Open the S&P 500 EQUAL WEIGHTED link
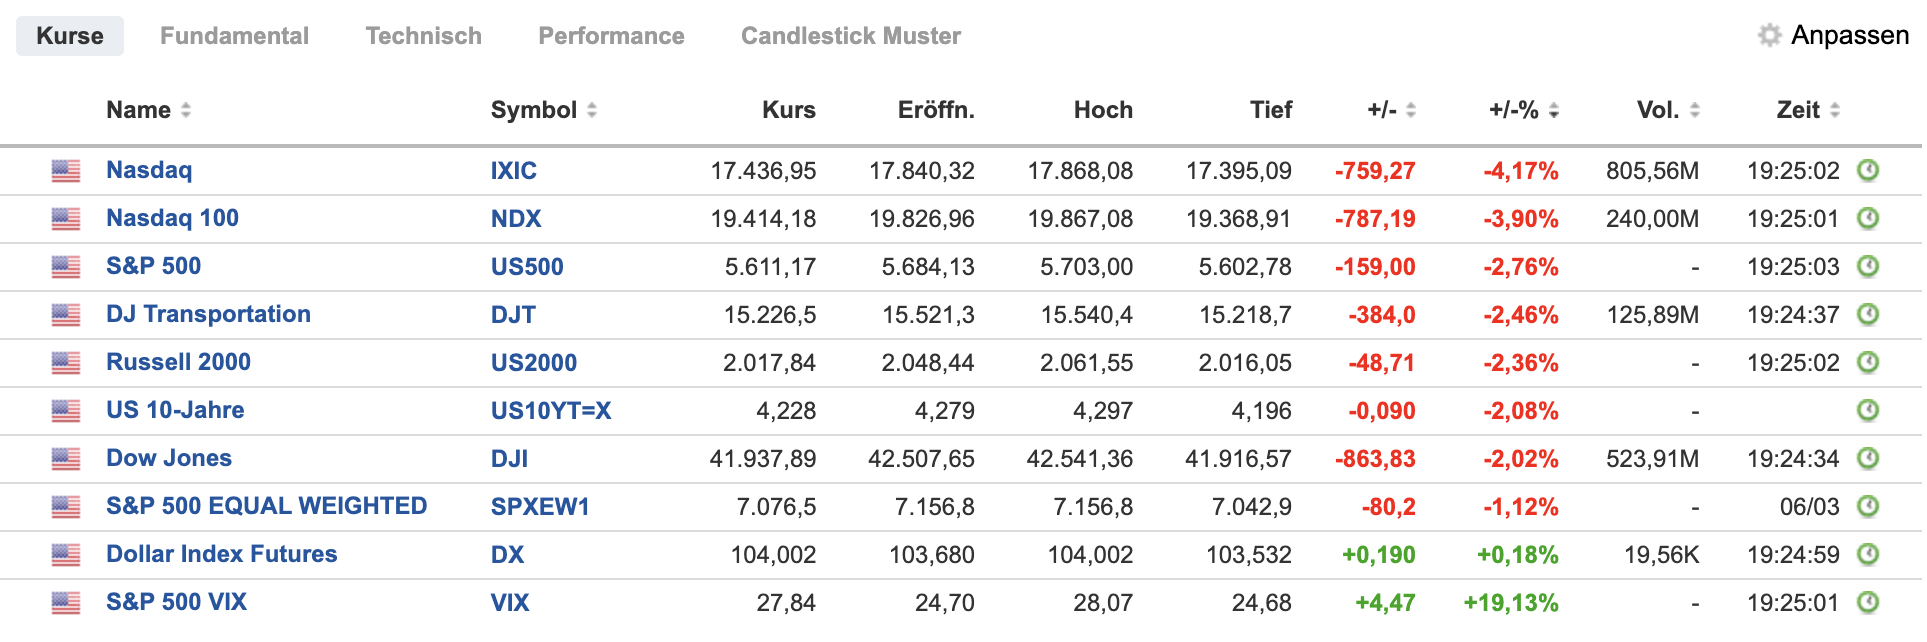 [266, 506]
